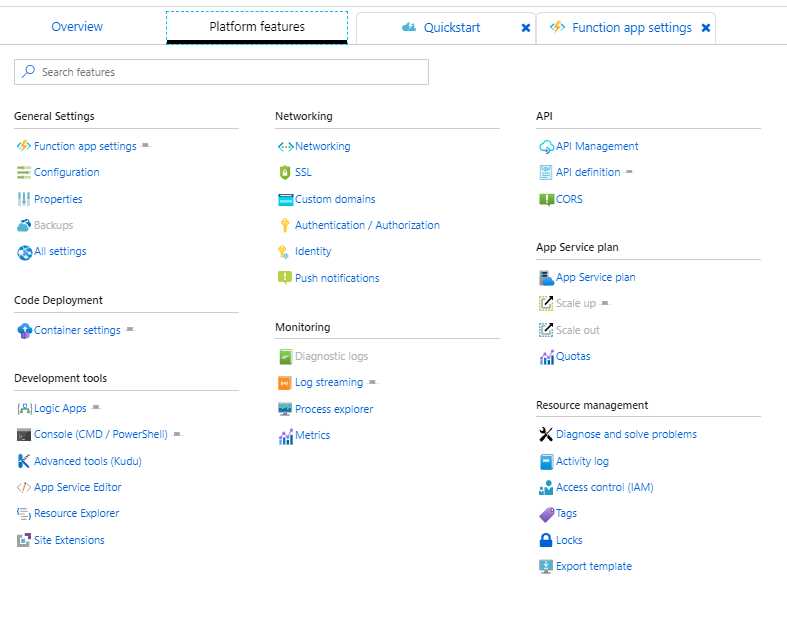Screen dimensions: 787x632
Task: Click the API definition document icon
Action: (x=546, y=173)
